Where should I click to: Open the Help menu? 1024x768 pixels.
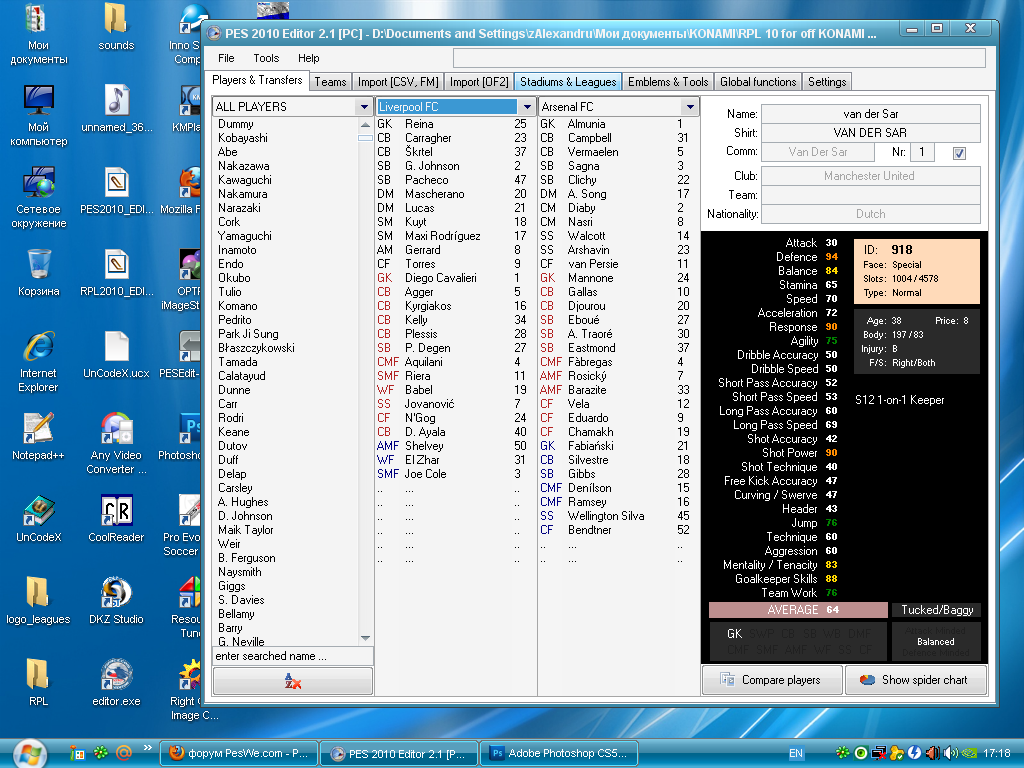(x=308, y=58)
